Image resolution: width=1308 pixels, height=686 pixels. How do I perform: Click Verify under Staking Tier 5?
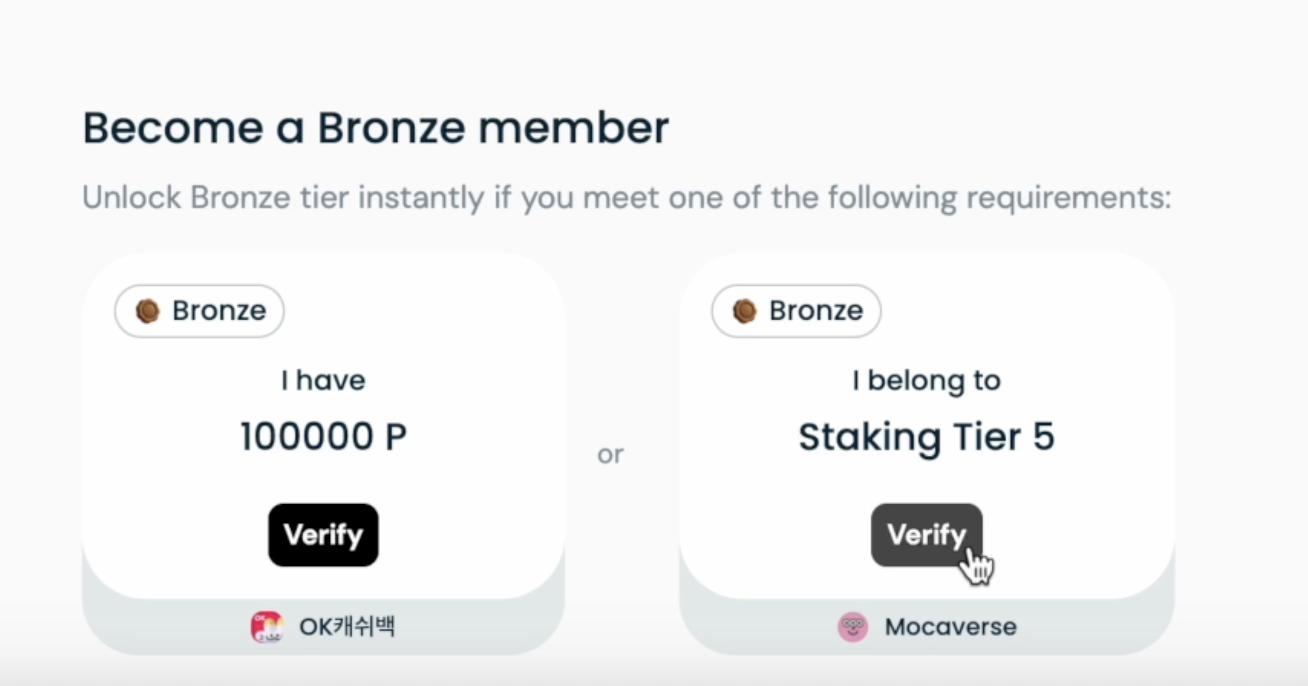(926, 535)
